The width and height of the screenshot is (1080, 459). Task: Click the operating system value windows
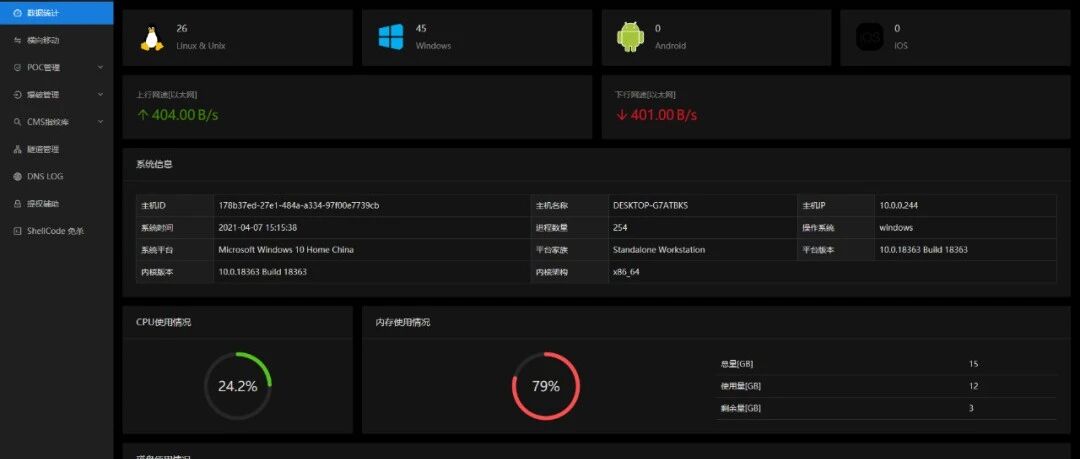(896, 227)
